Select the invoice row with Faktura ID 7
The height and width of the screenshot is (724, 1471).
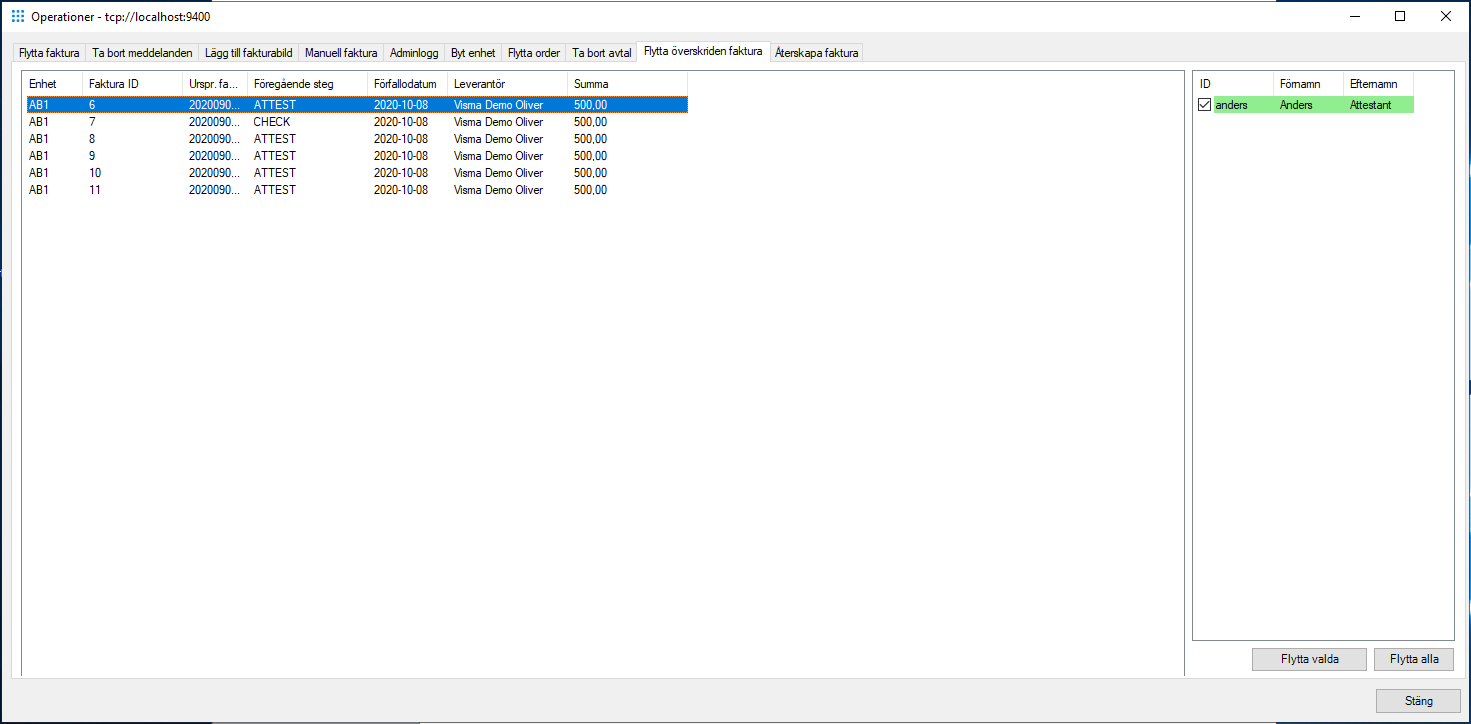coord(300,121)
